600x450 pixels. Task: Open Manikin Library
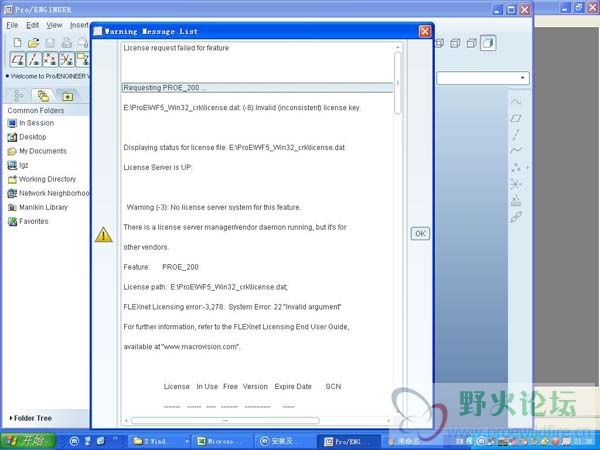pos(38,207)
